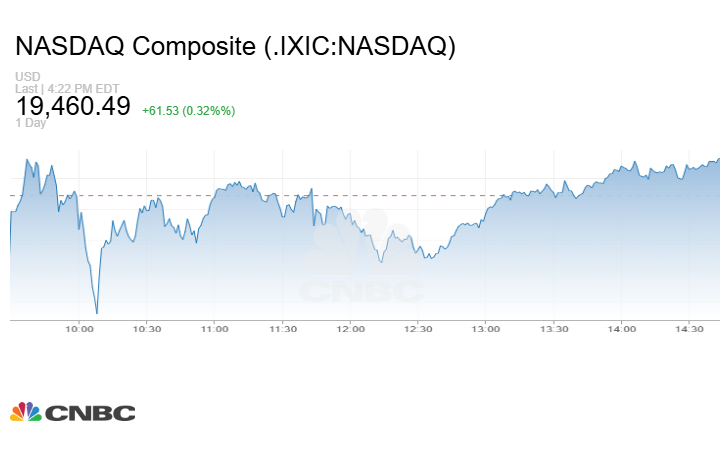
Task: Click the CNBC wordmark at bottom left
Action: pyautogui.click(x=89, y=413)
